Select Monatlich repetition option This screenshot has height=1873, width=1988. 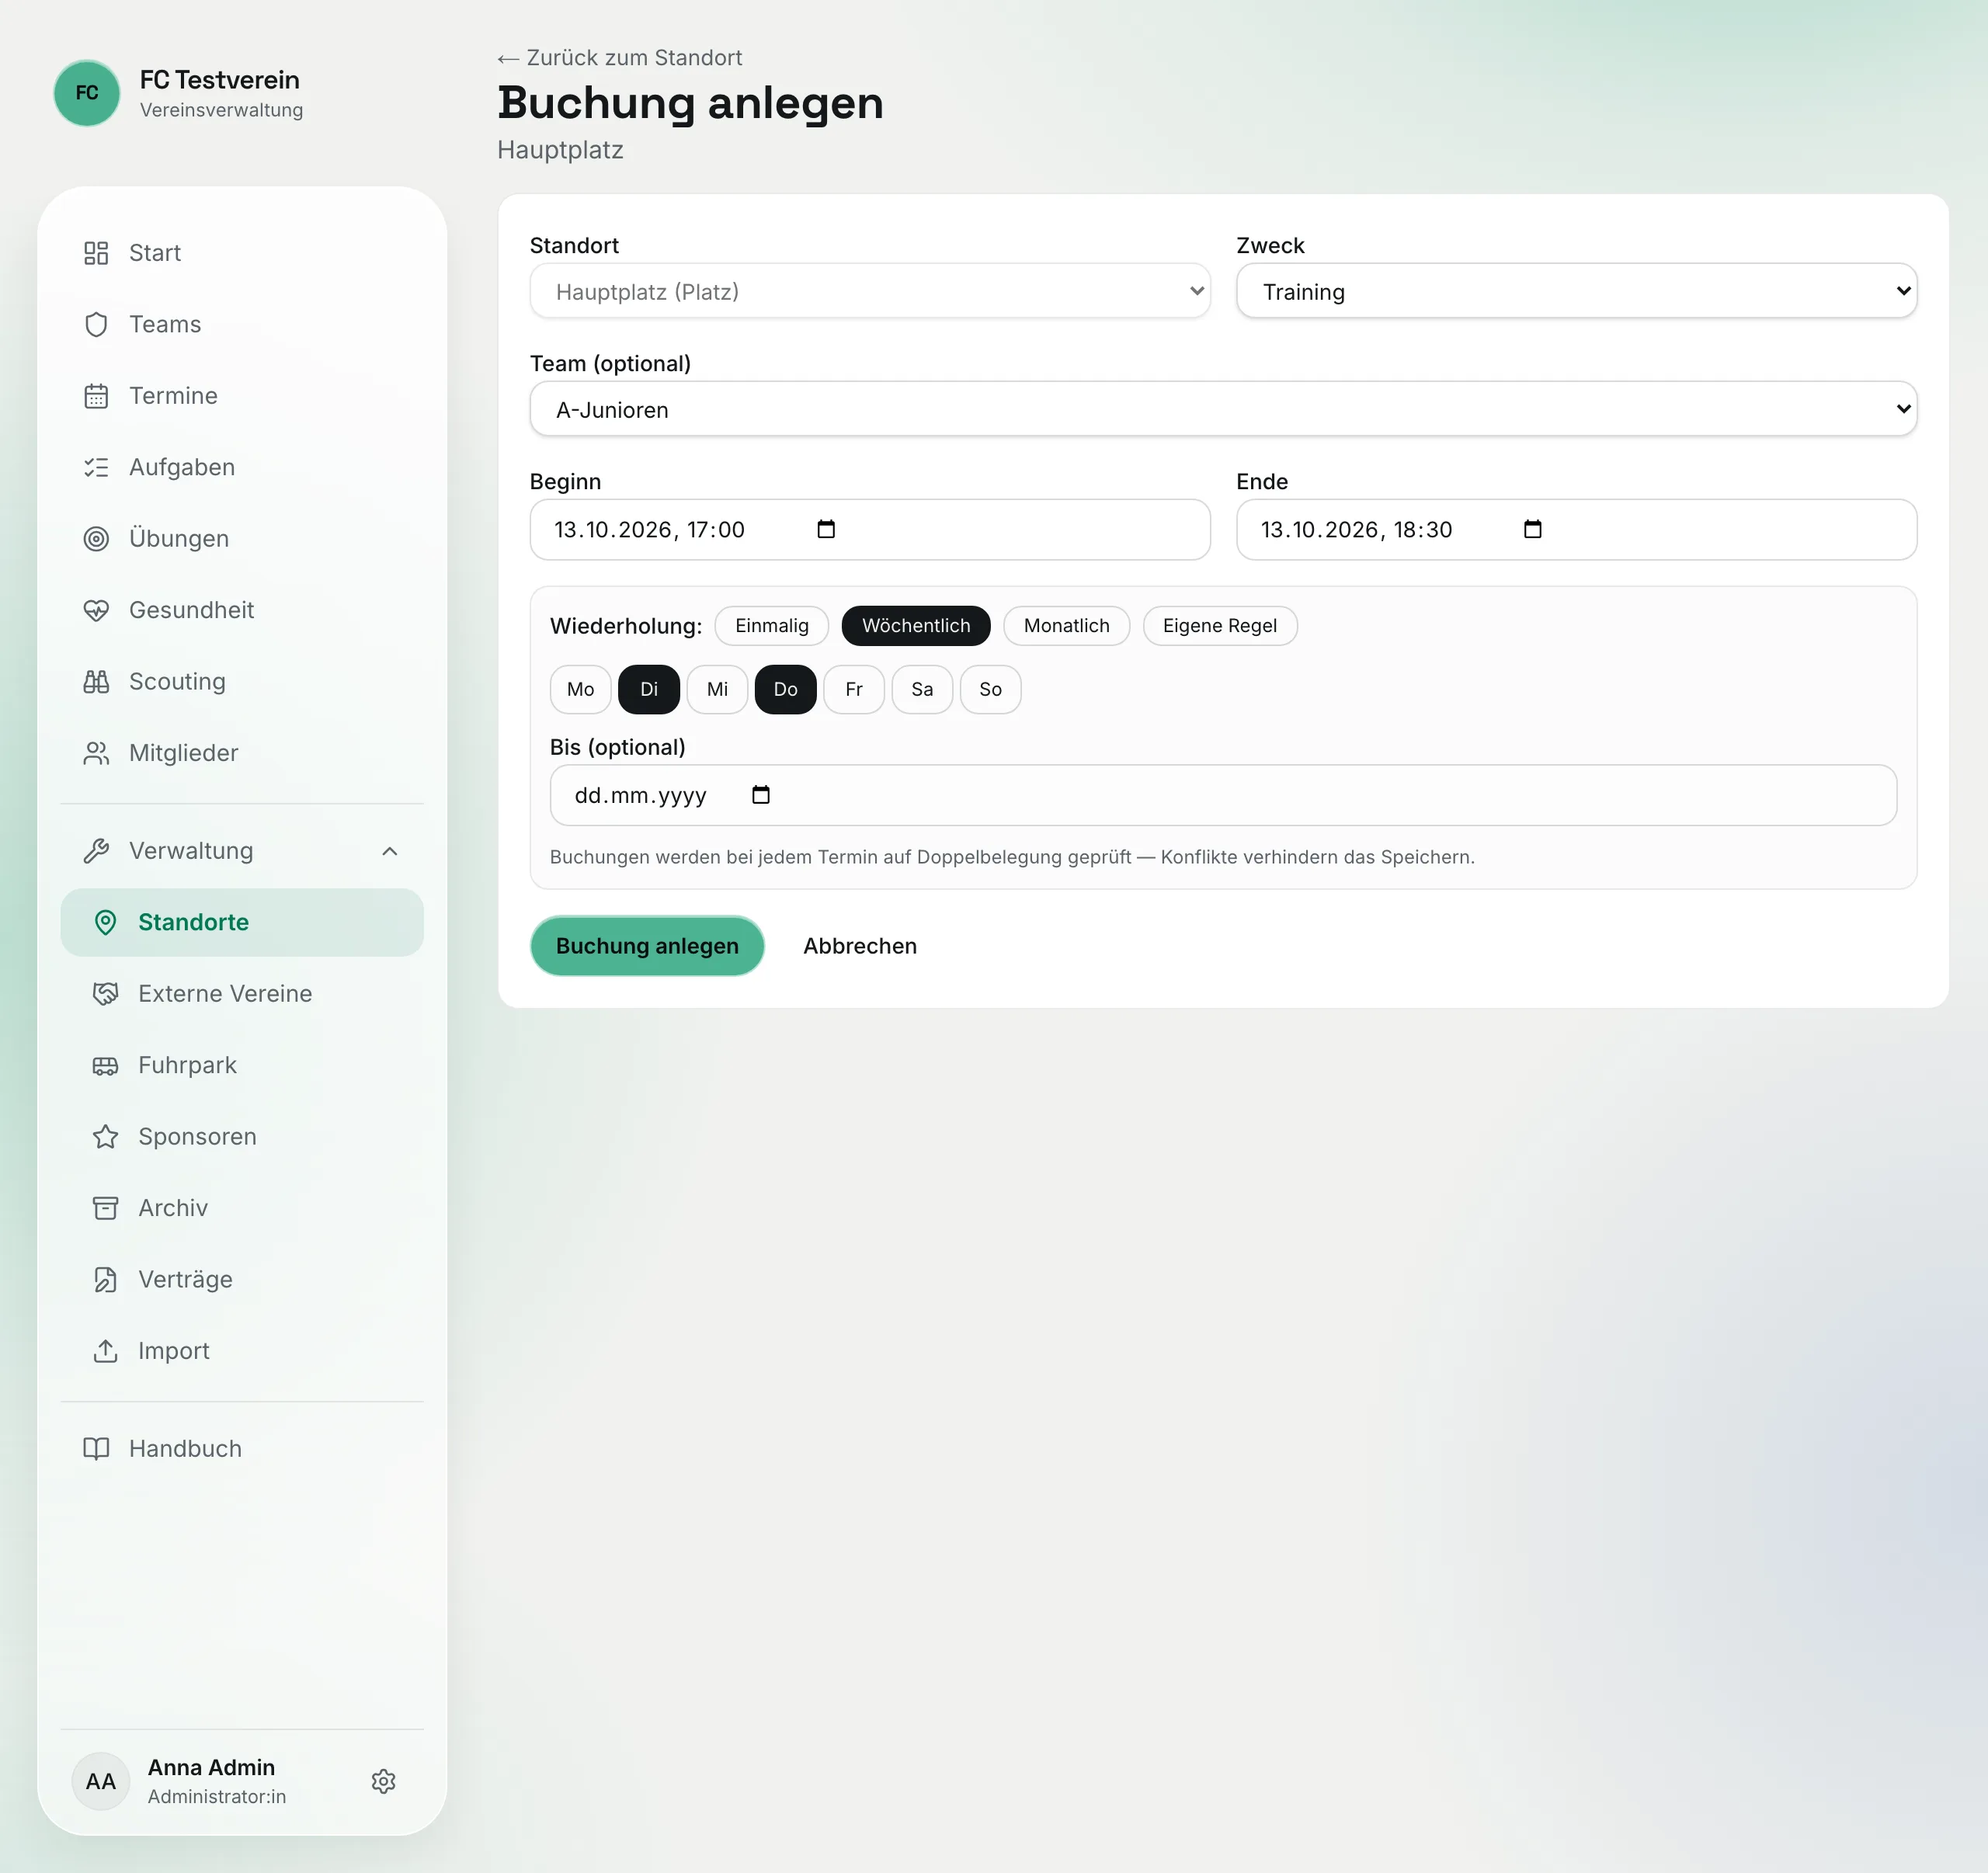1067,626
